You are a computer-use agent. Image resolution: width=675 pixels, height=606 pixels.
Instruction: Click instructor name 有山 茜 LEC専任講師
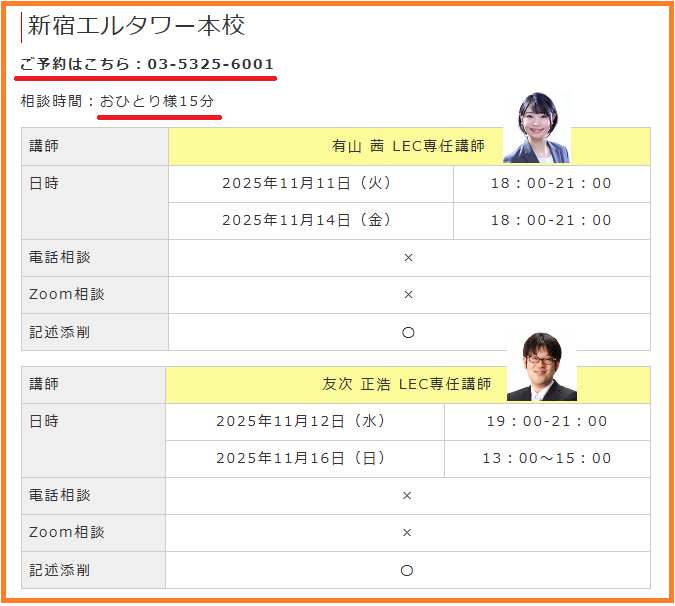(408, 146)
